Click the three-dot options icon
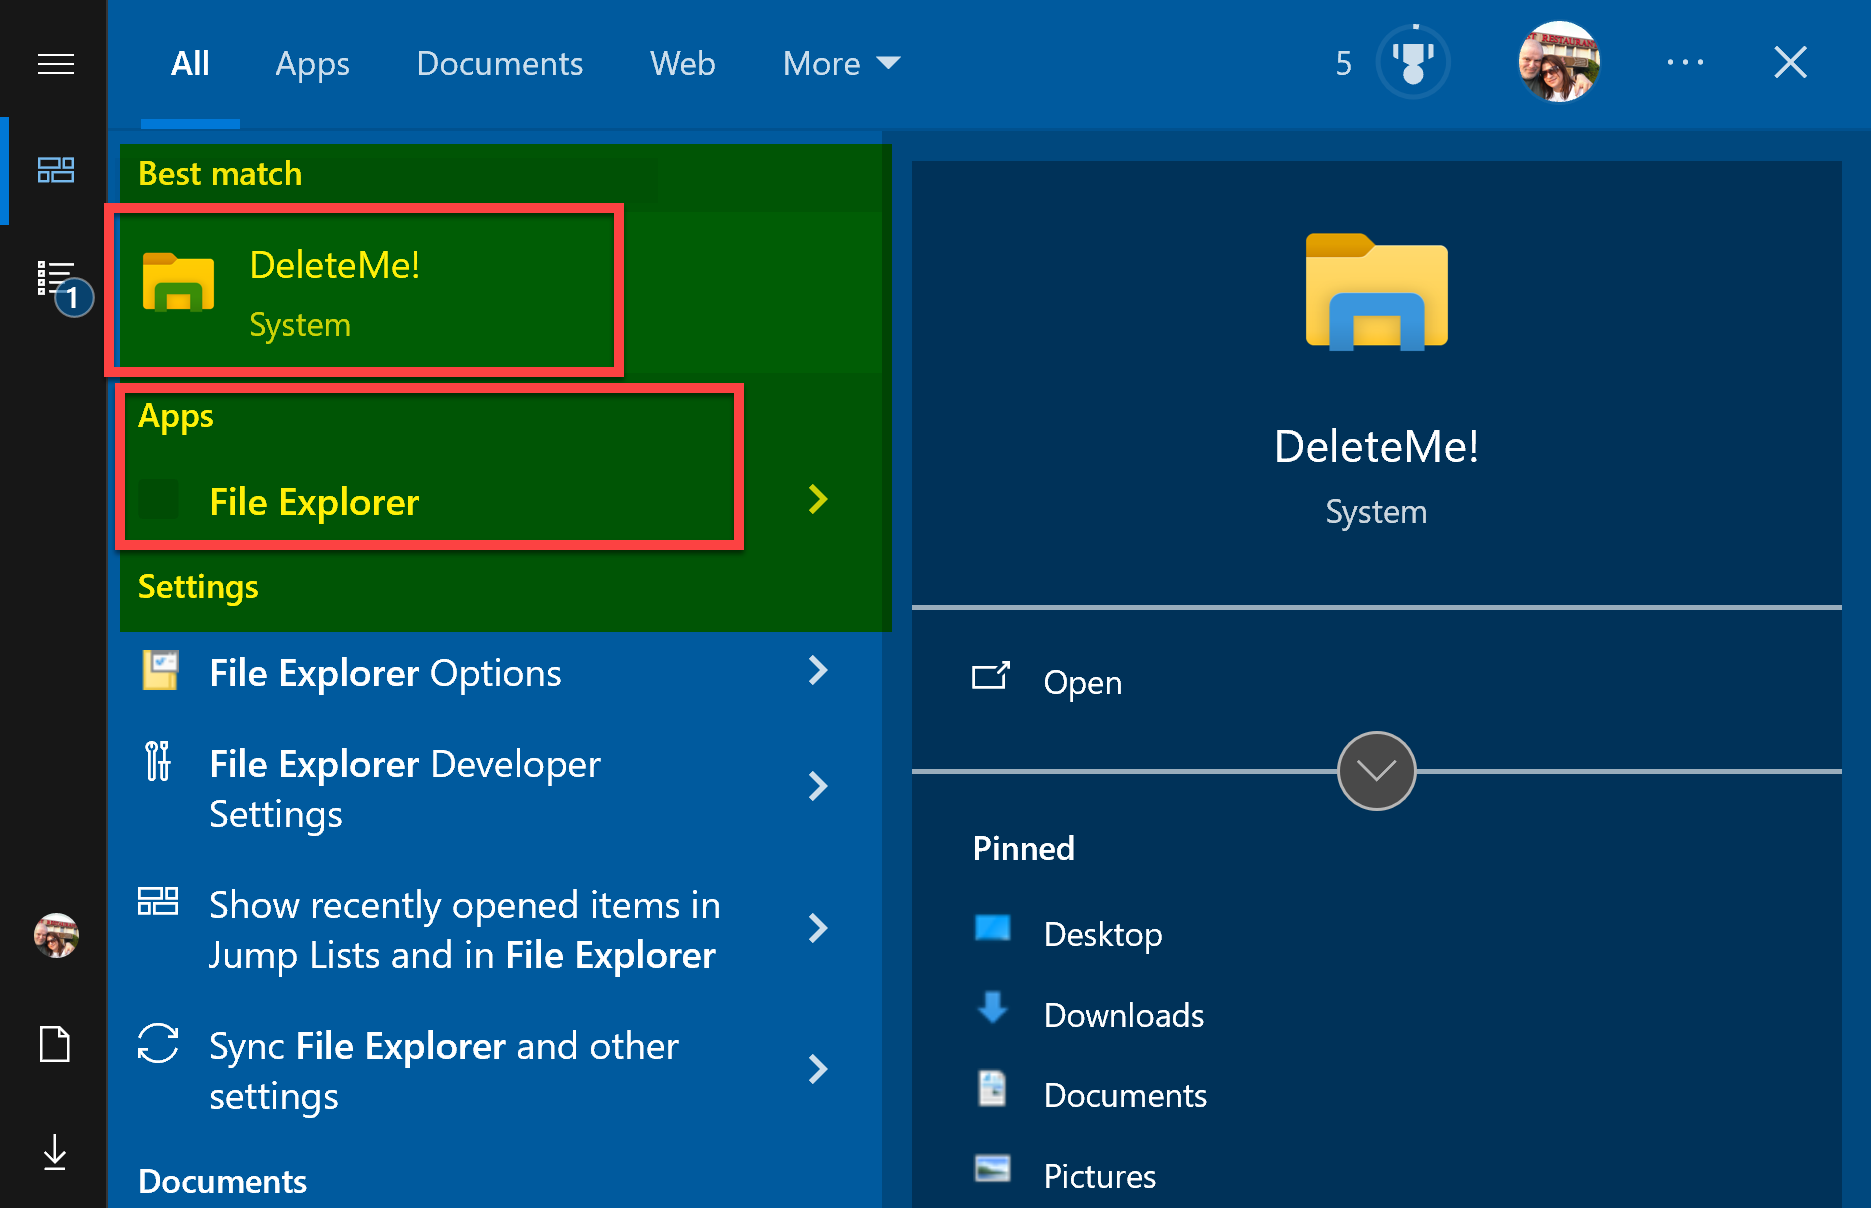The image size is (1871, 1208). (1685, 63)
